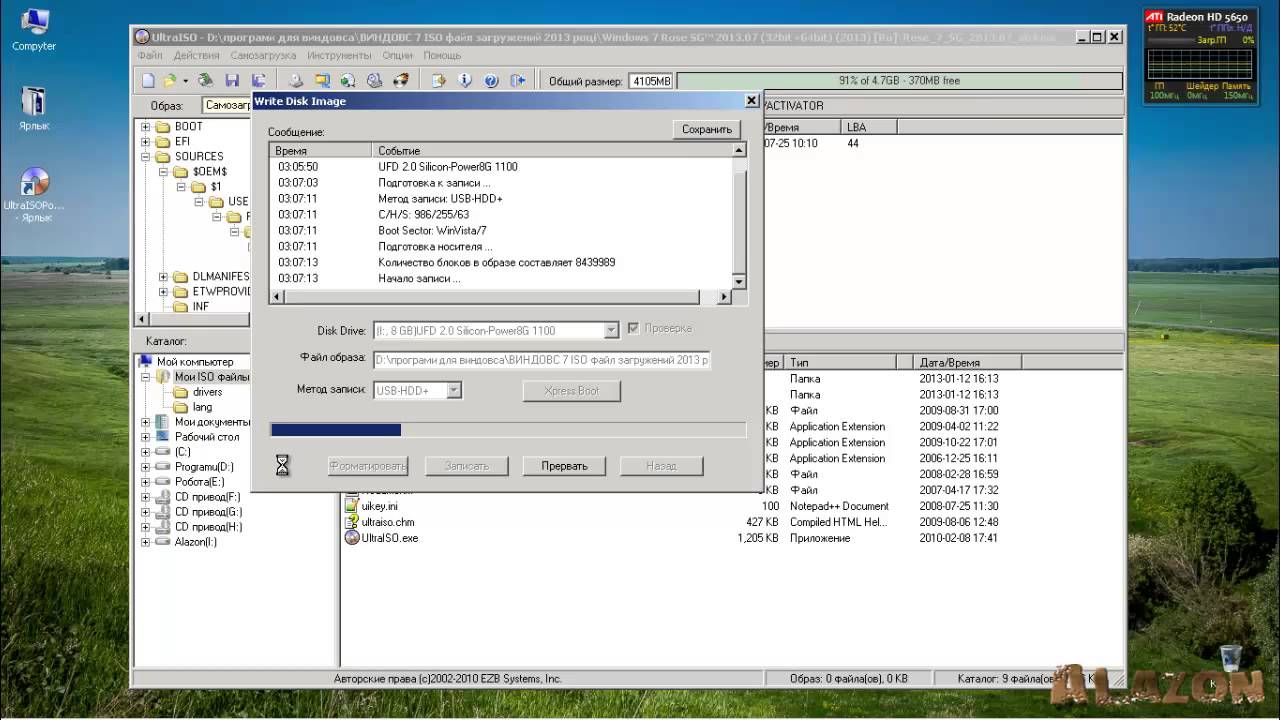
Task: Click the Save As toolbar icon
Action: coord(258,80)
